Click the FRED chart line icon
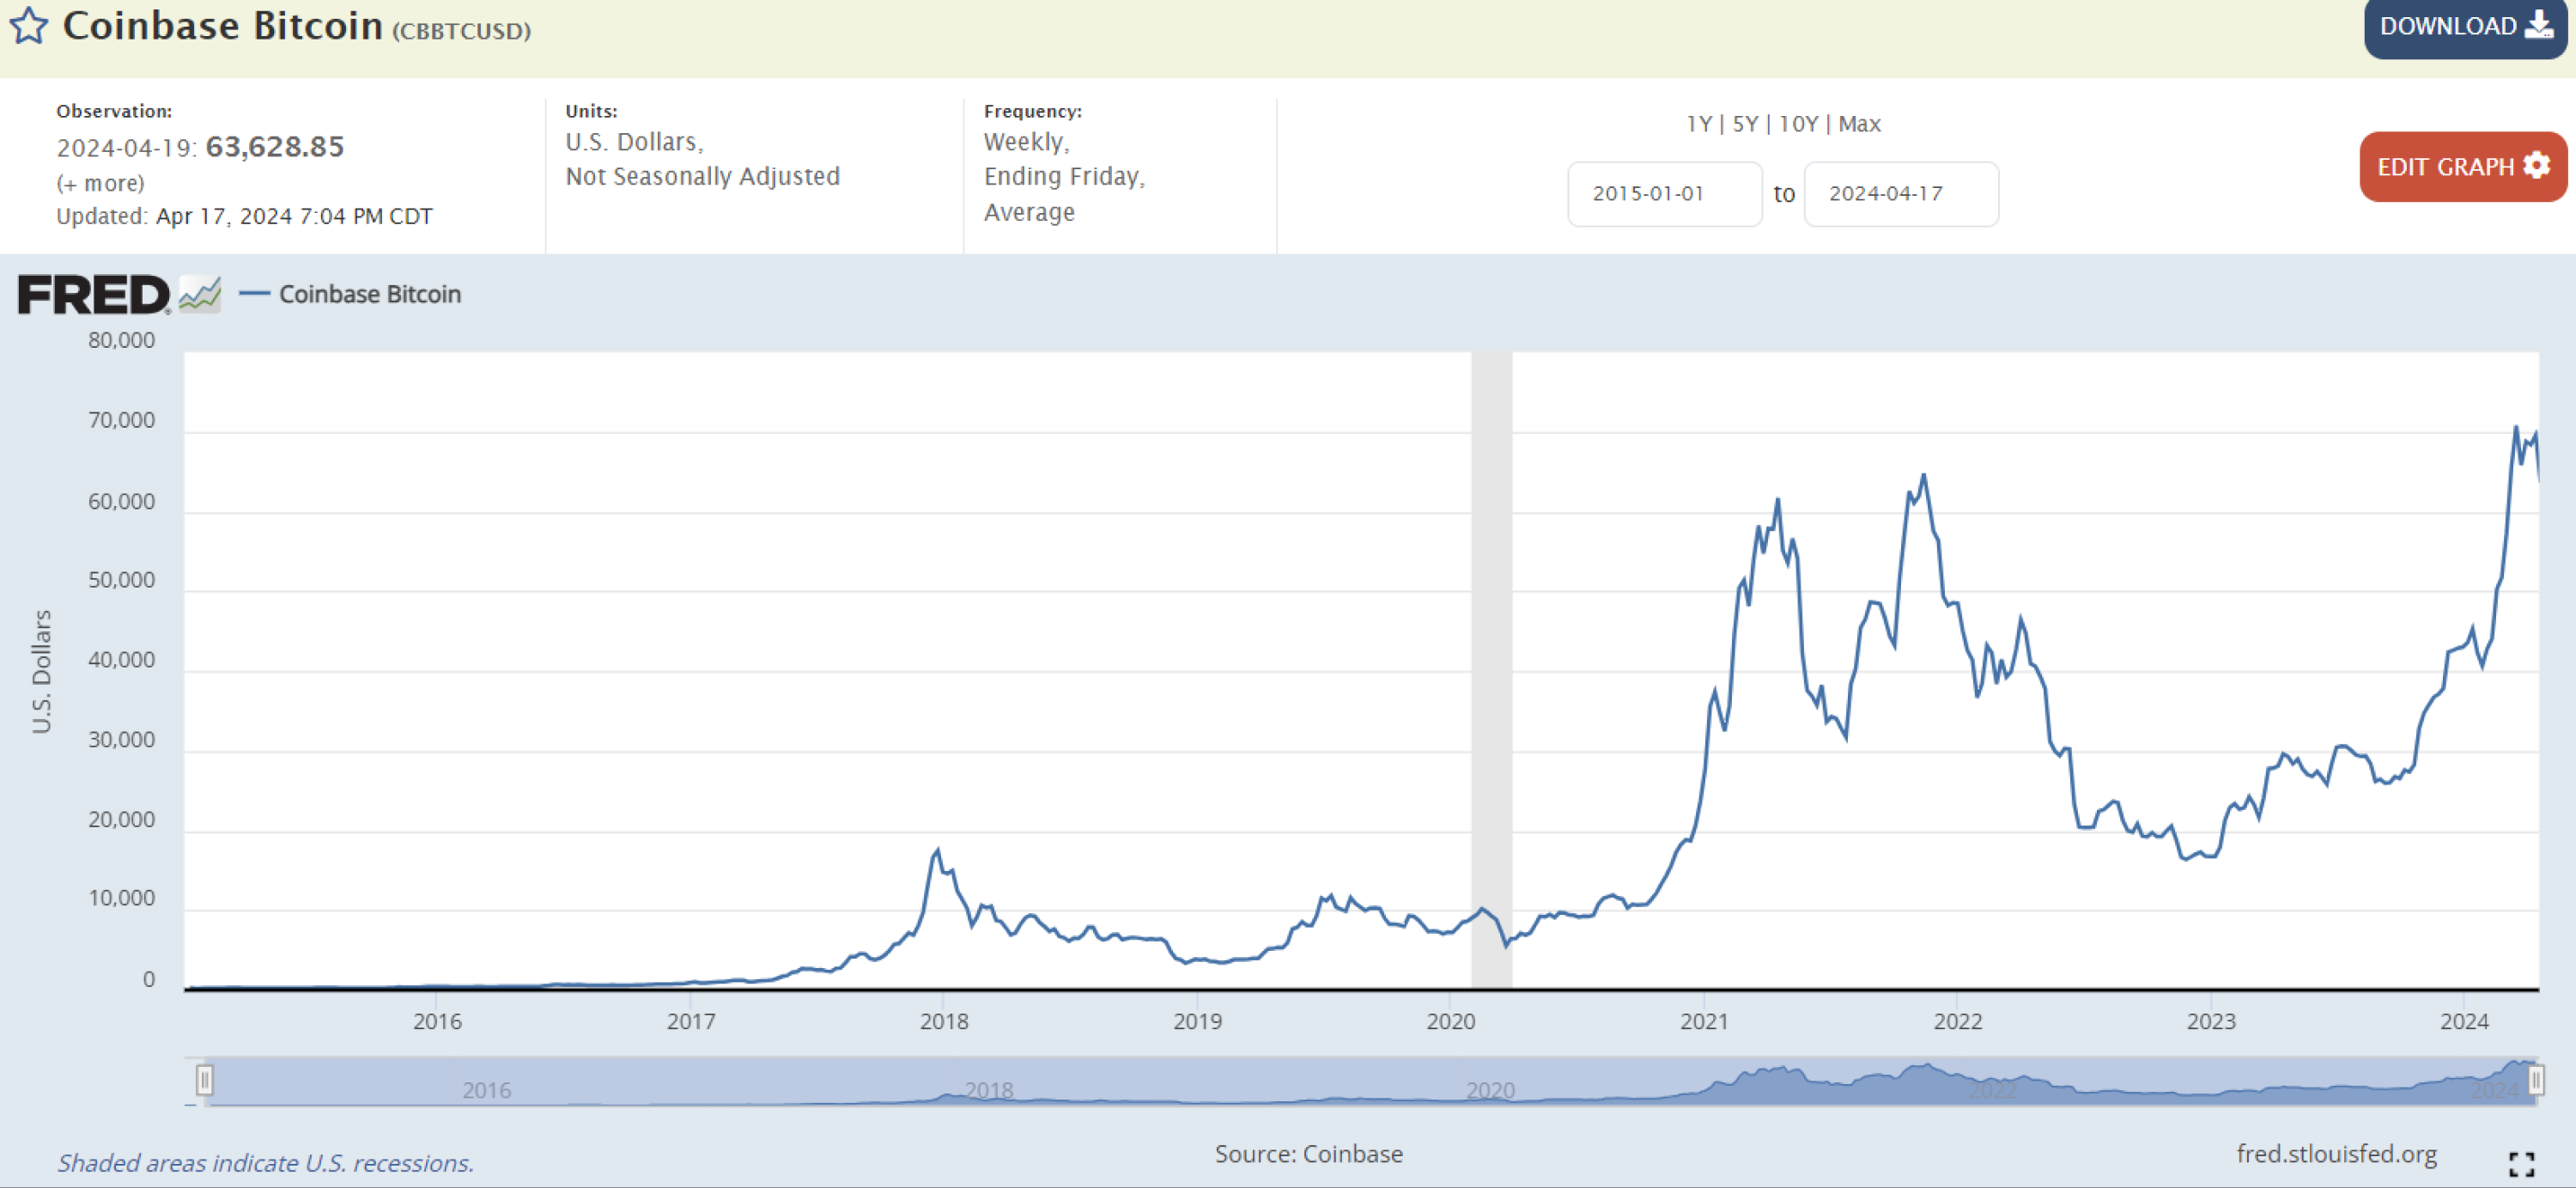This screenshot has width=2576, height=1188. pyautogui.click(x=200, y=295)
